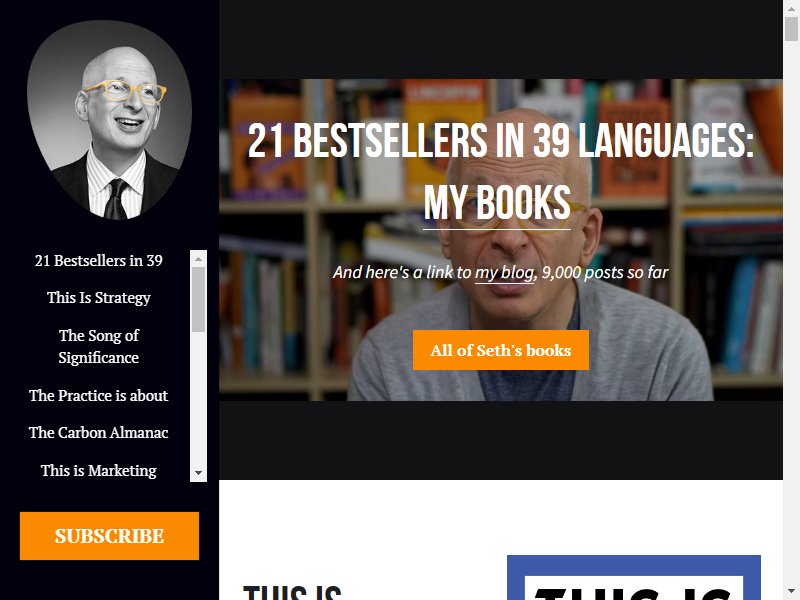This screenshot has width=800, height=600.
Task: Choose 'The Carbon Almanac' in sidebar
Action: 98,433
